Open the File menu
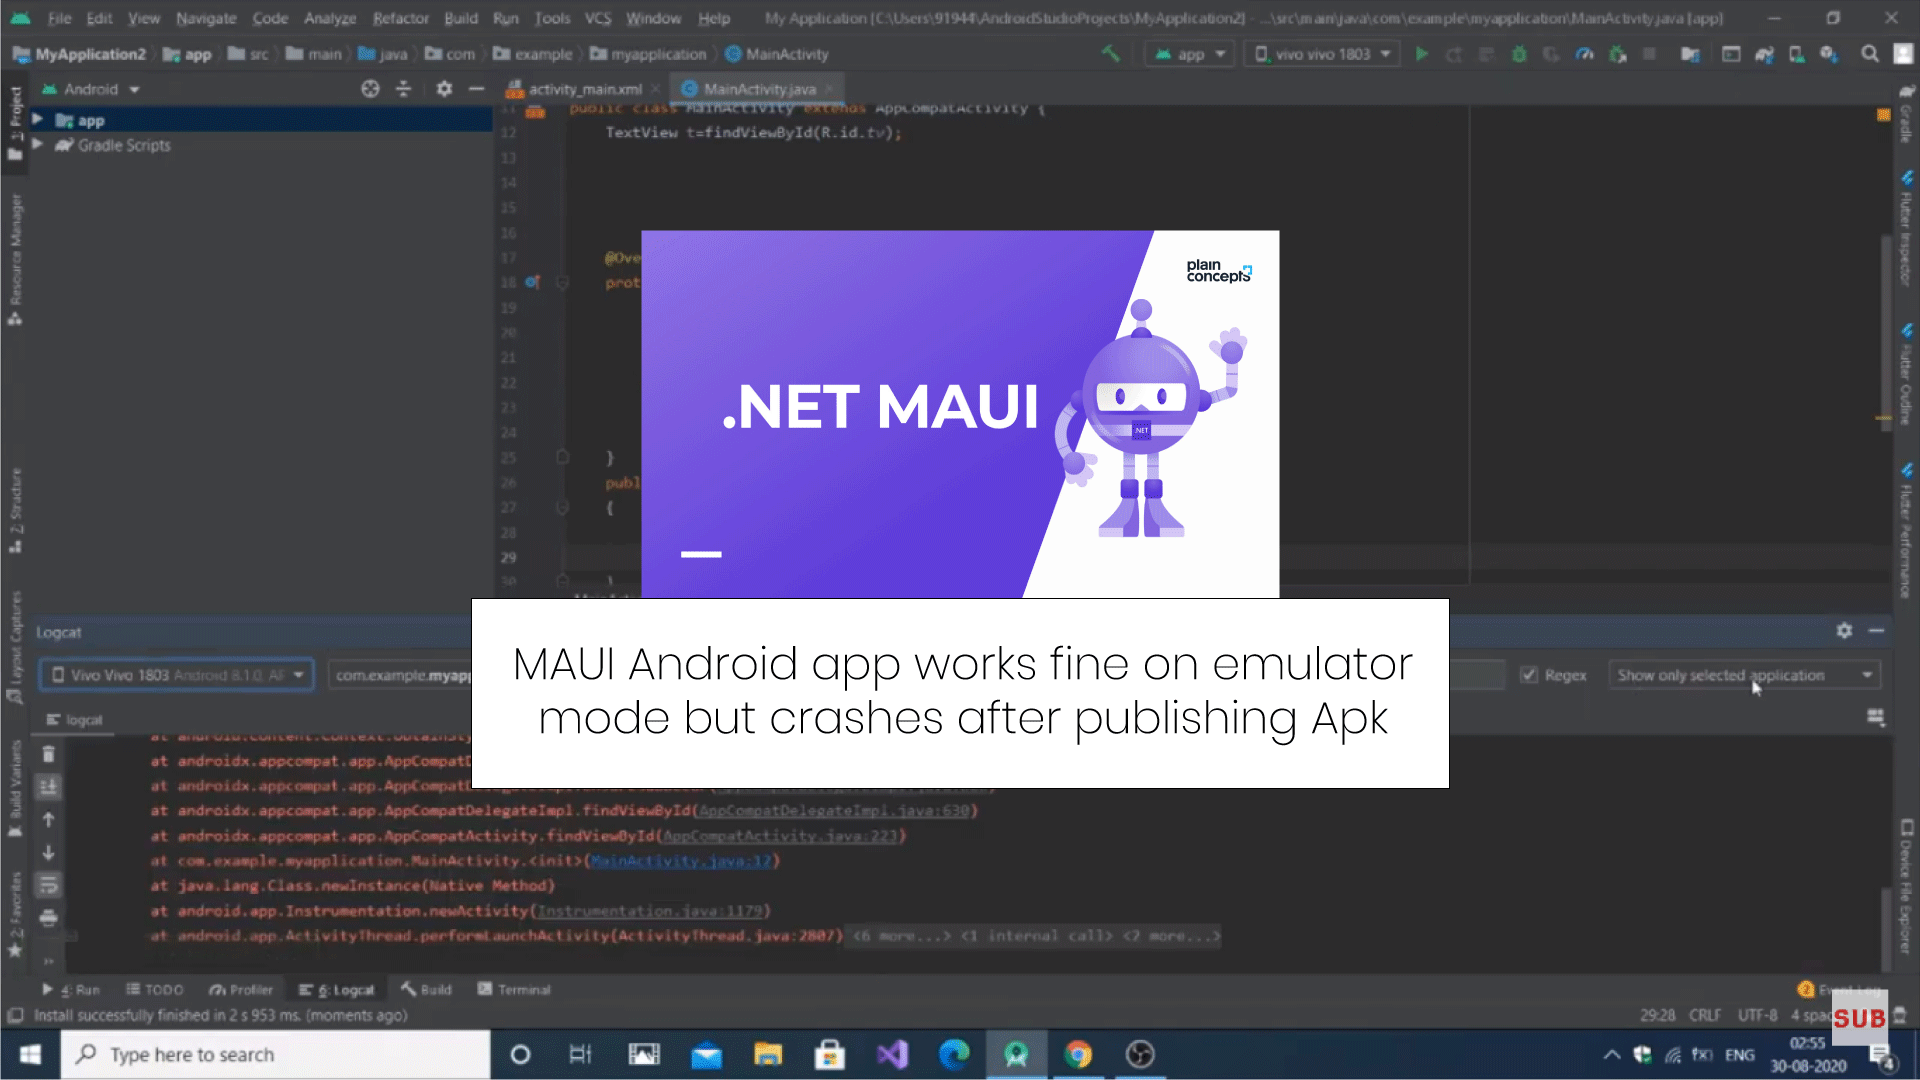This screenshot has width=1920, height=1080. coord(59,18)
